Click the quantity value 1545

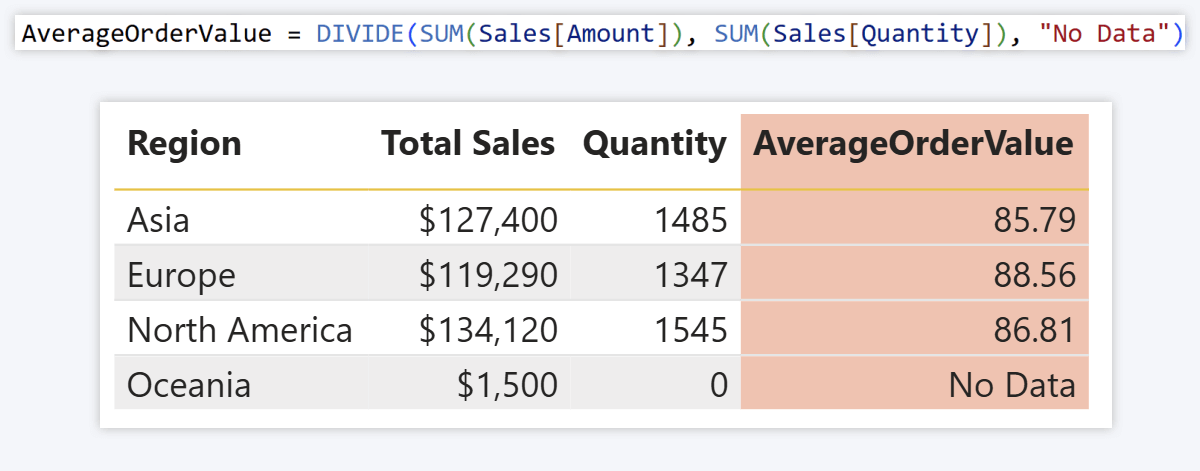tap(690, 329)
